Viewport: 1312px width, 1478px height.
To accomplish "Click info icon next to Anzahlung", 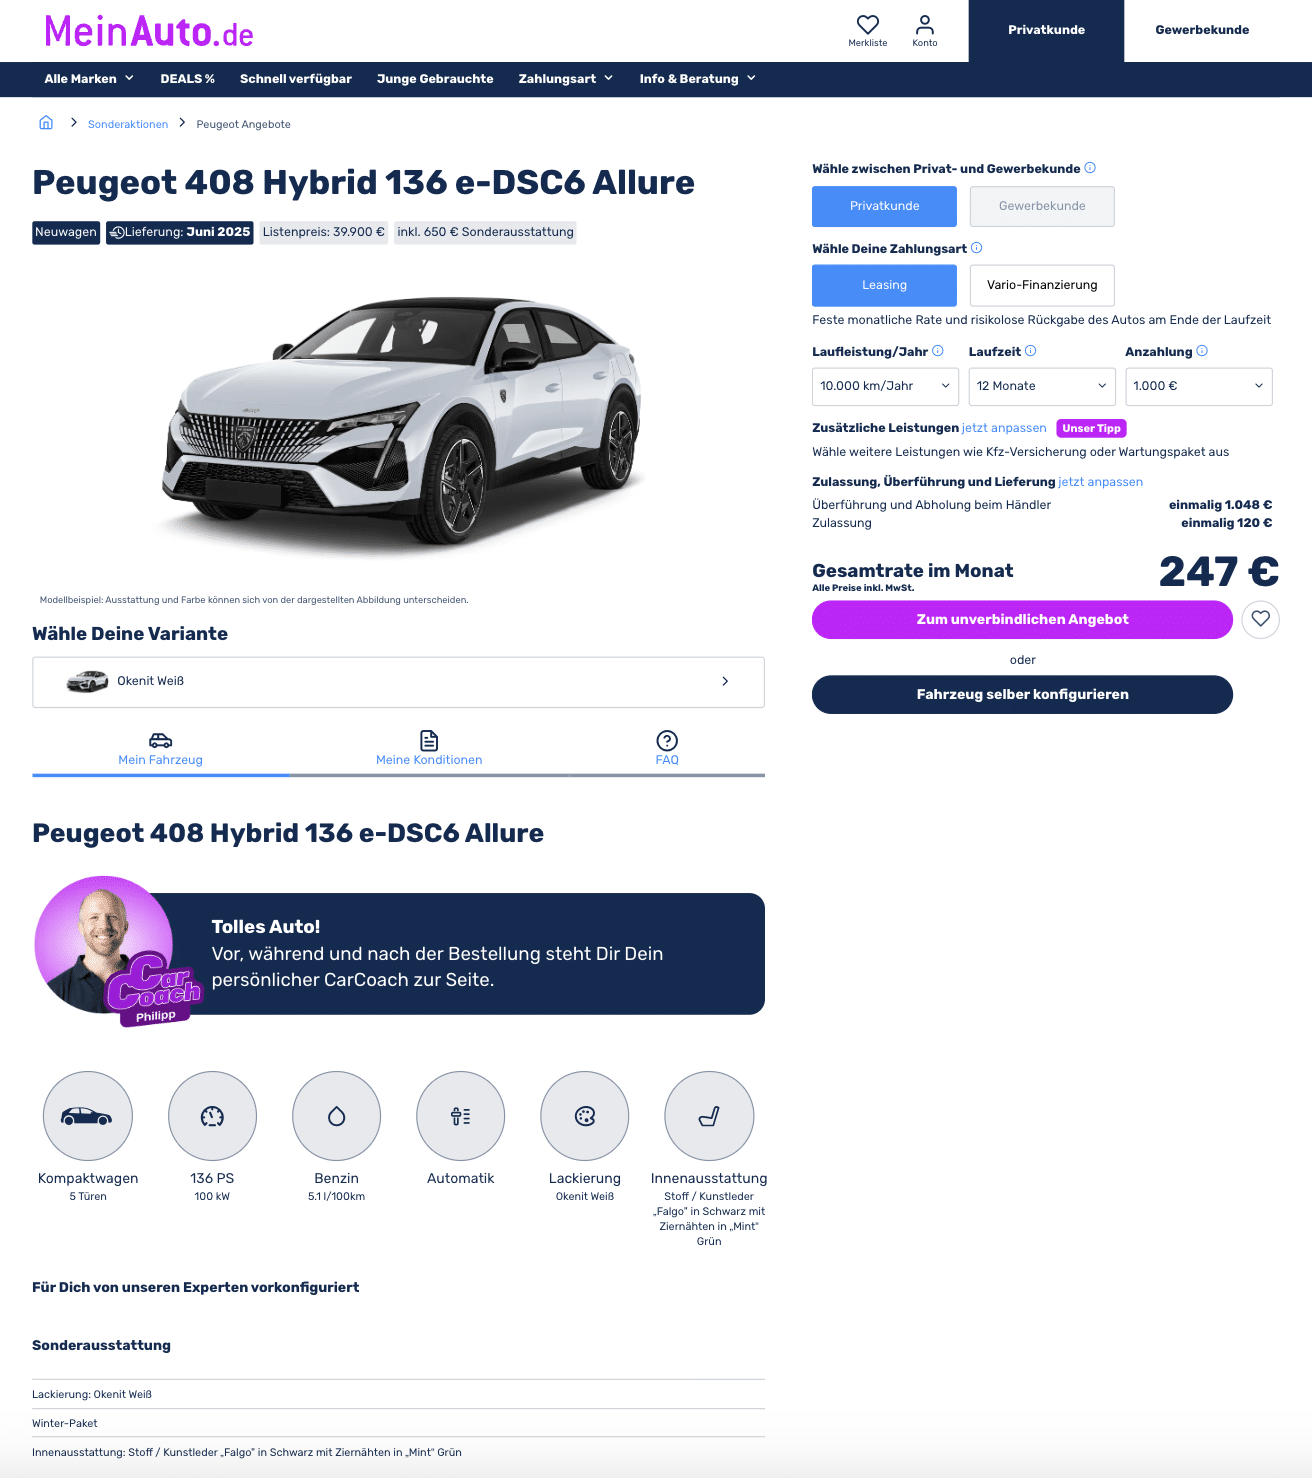I will [x=1202, y=351].
